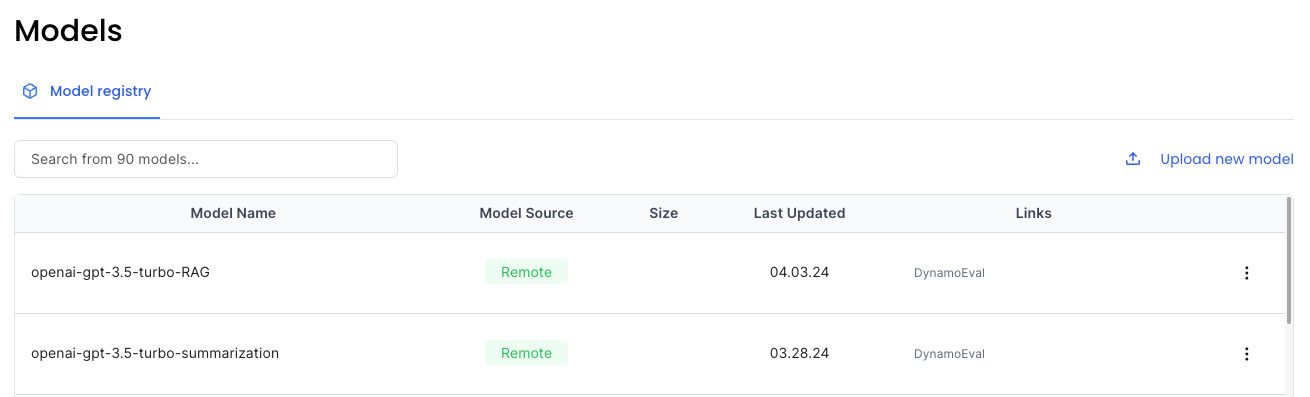Open DynamoEval link for turbo-RAG model

tap(949, 273)
